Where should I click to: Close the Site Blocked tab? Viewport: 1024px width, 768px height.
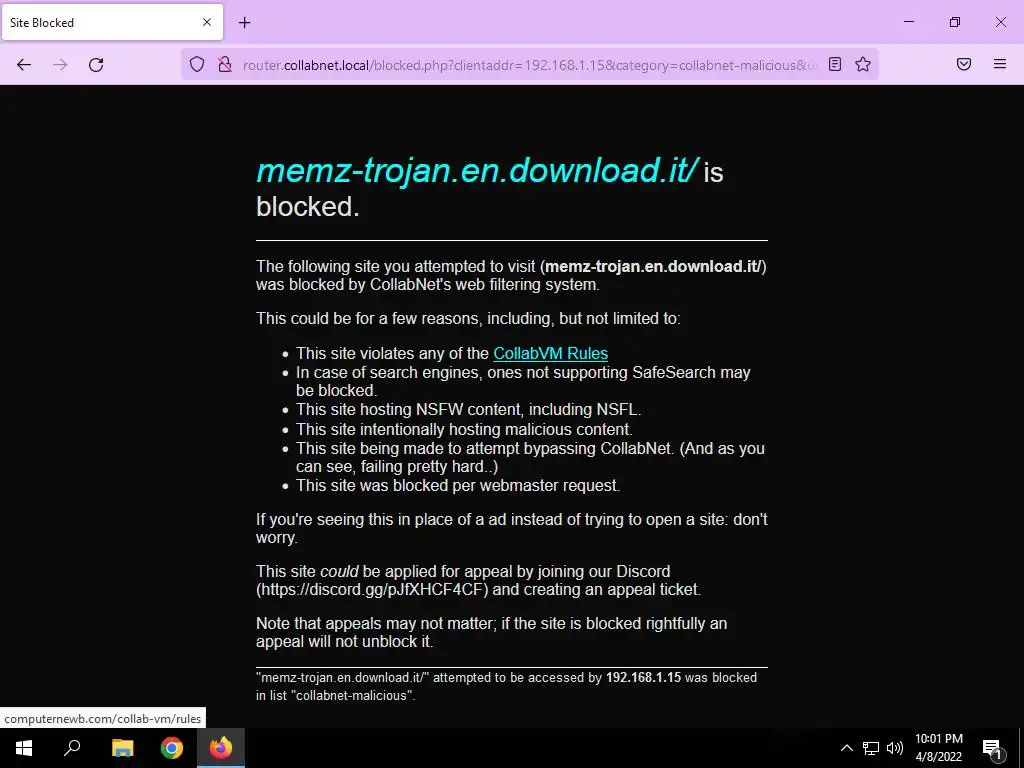click(x=207, y=22)
